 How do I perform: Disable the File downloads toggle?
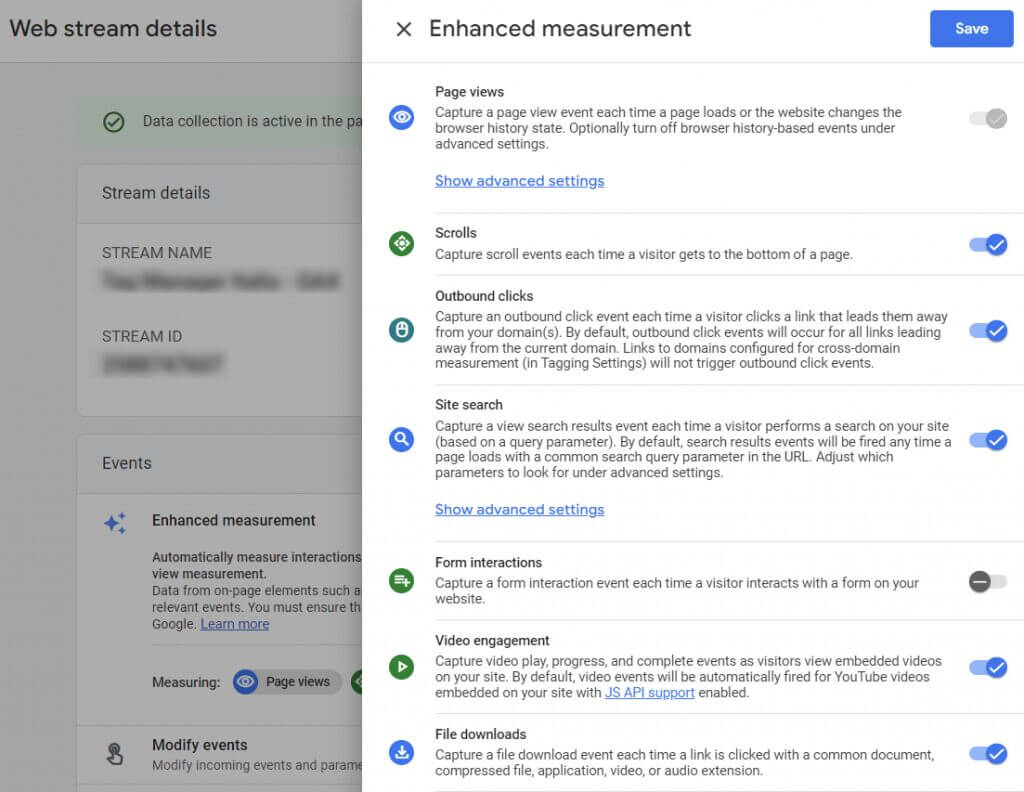click(x=988, y=753)
